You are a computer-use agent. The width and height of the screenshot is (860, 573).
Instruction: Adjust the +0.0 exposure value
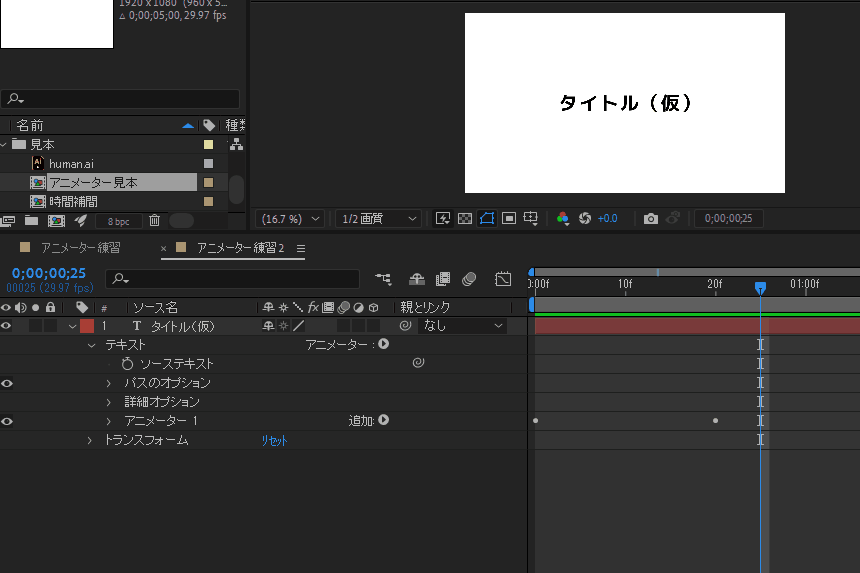point(607,218)
